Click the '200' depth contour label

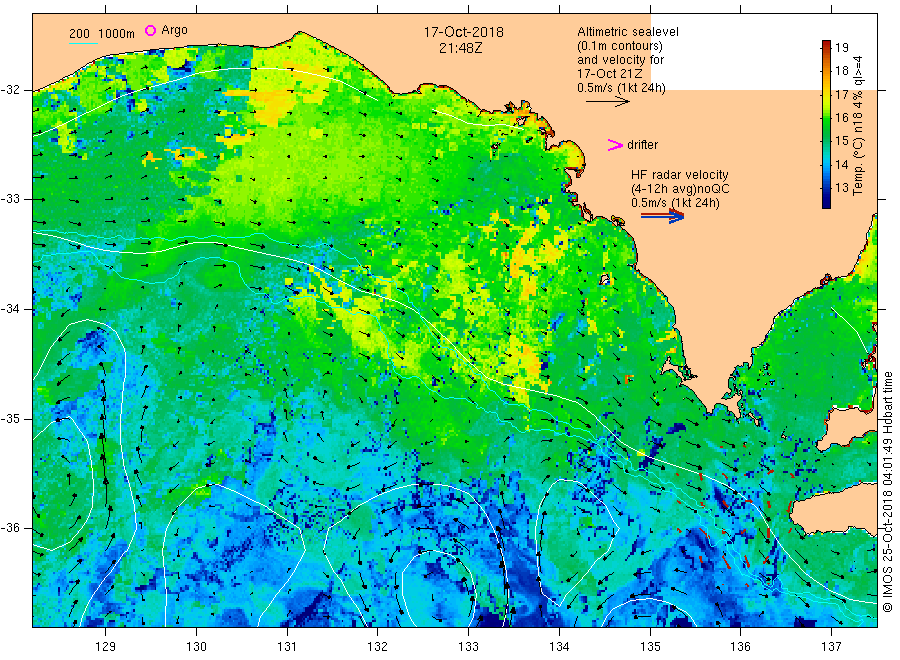[x=79, y=34]
